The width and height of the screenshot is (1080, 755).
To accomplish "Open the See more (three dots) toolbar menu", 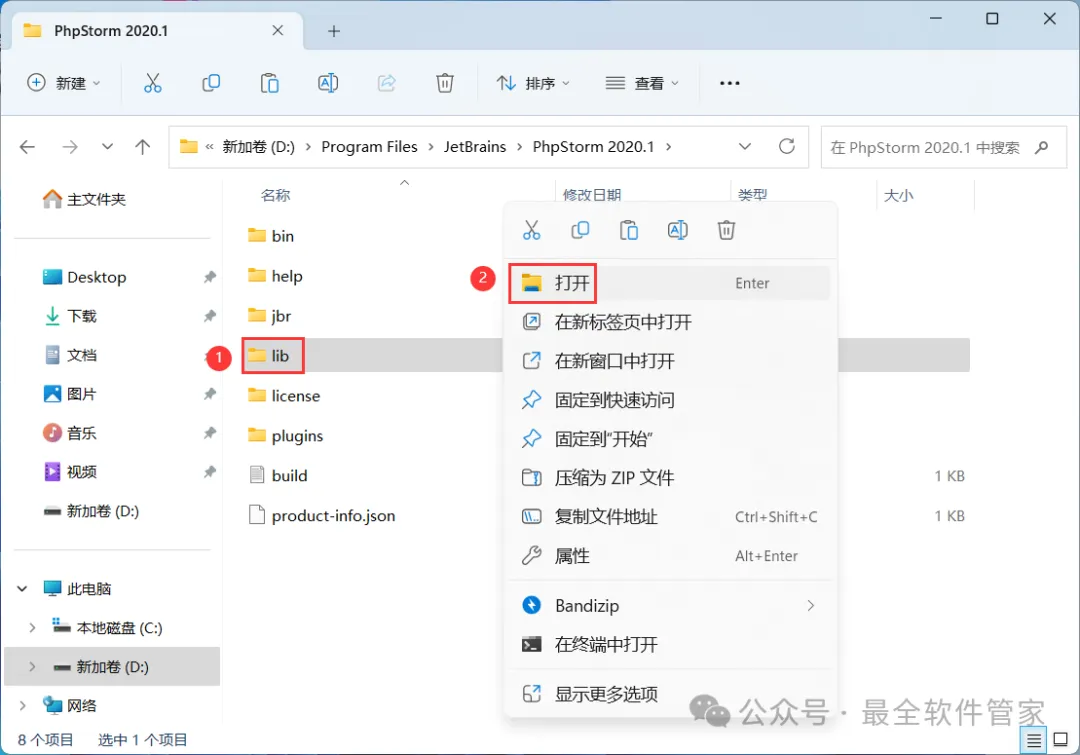I will (729, 83).
